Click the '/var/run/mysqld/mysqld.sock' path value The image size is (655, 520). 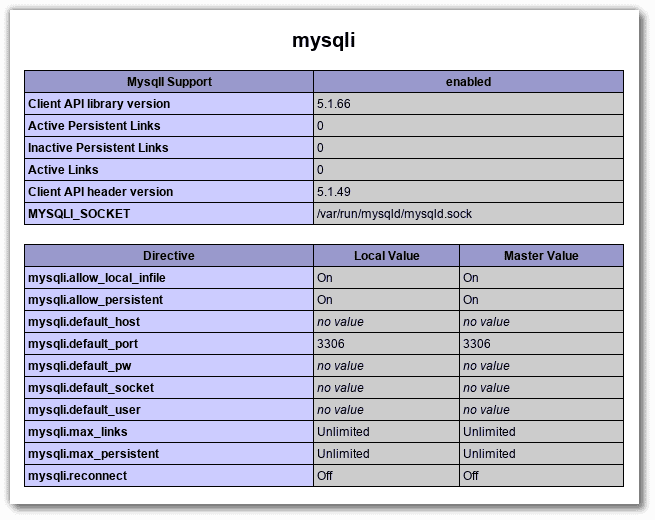394,214
